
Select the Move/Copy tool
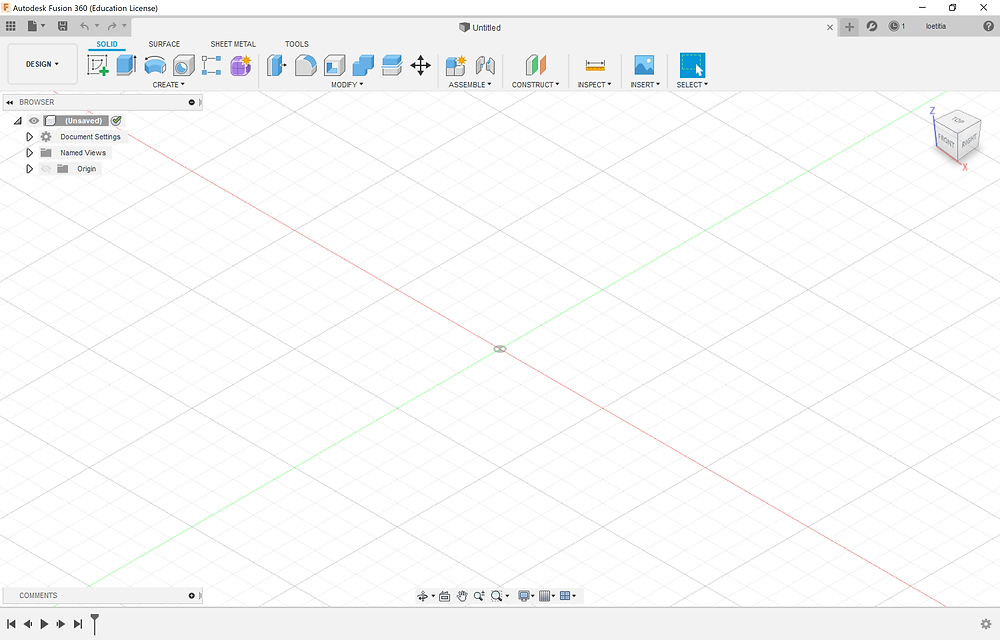pos(420,65)
